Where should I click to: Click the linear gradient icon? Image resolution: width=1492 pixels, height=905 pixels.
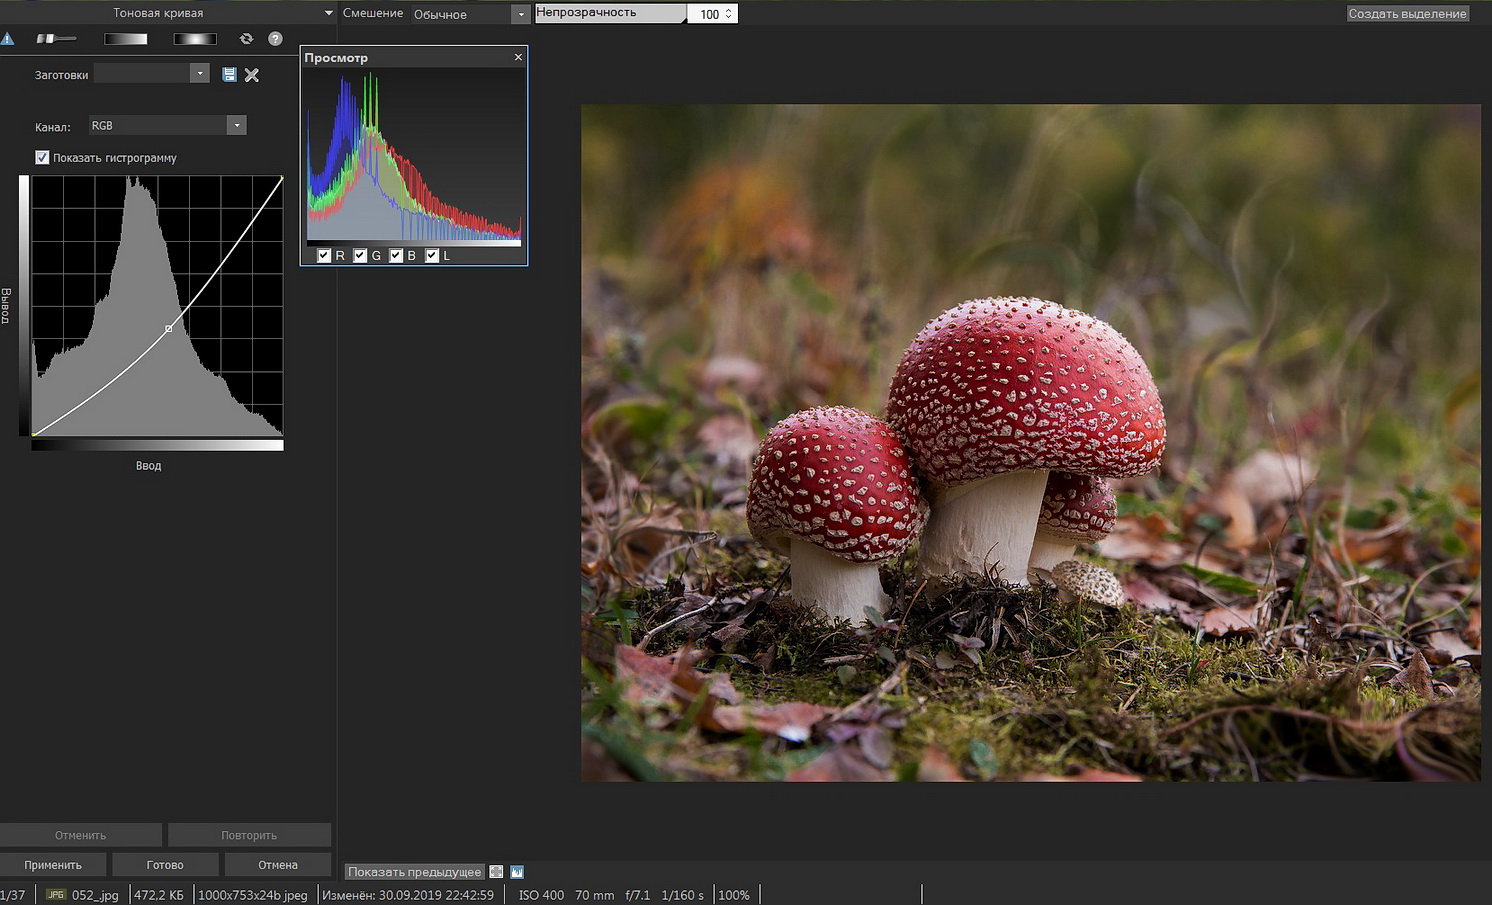point(125,39)
